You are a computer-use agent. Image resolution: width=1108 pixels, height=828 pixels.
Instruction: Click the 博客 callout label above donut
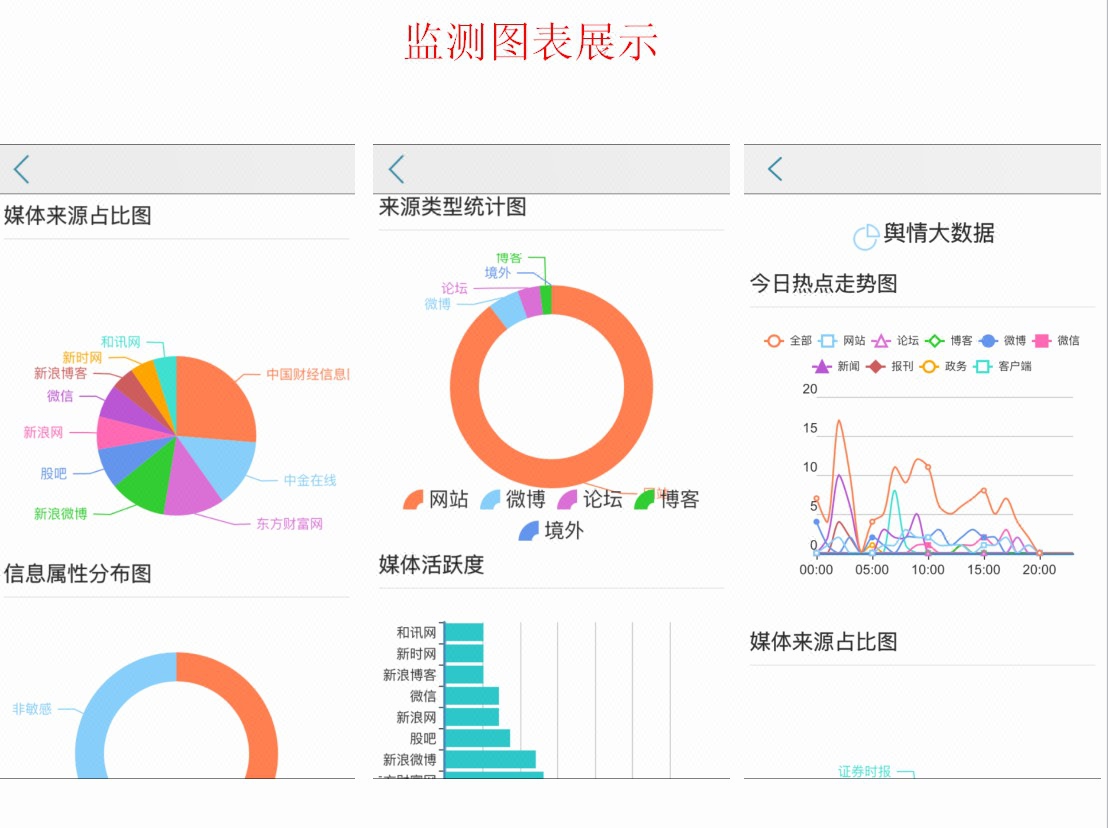(509, 258)
